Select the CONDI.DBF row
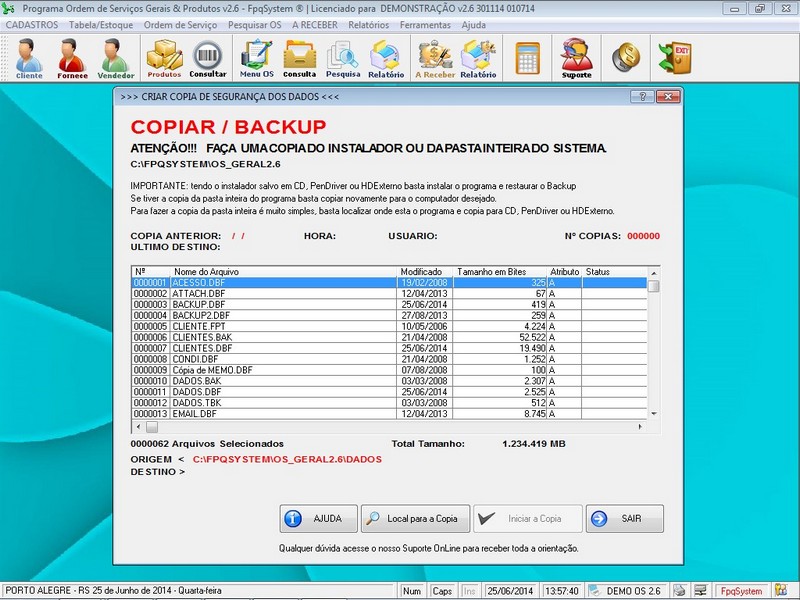800x600 pixels. (389, 359)
